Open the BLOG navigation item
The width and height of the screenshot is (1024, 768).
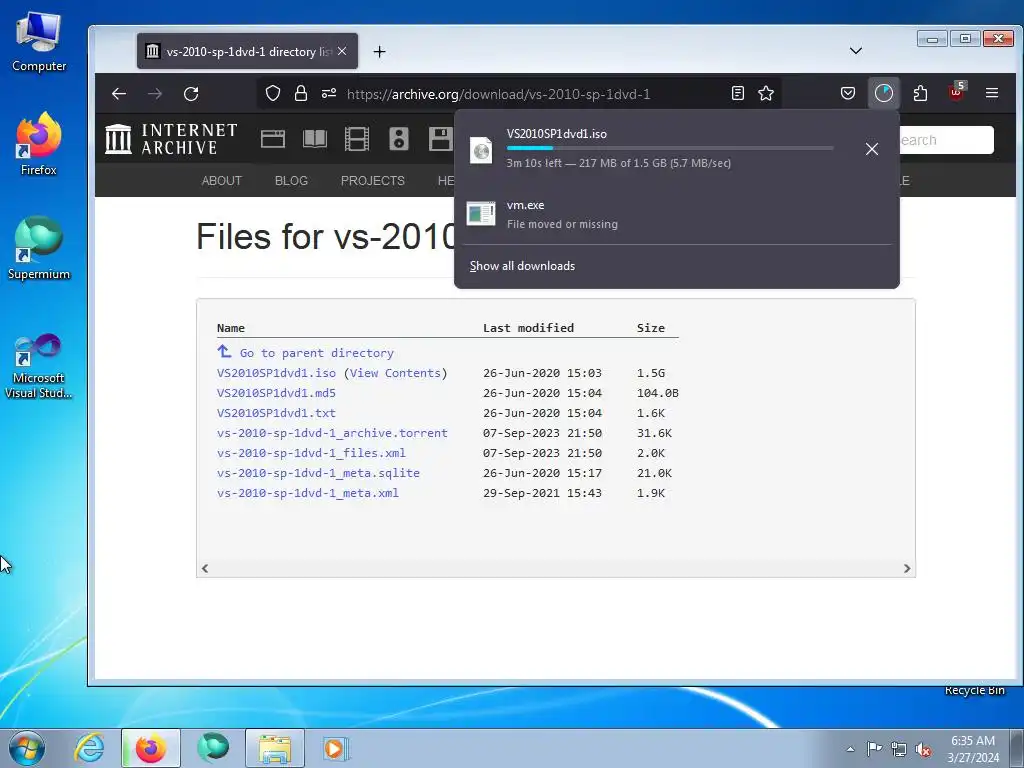291,181
